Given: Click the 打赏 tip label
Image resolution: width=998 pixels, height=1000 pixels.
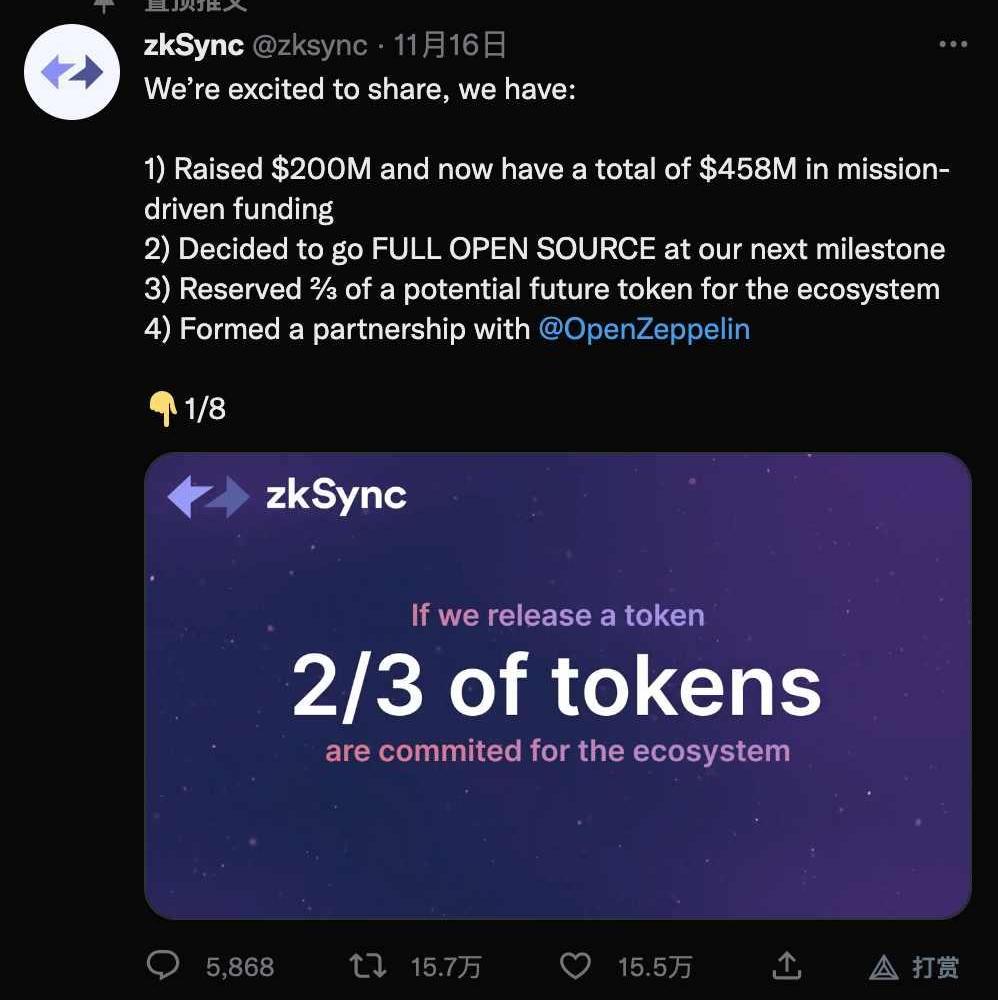Looking at the screenshot, I should (935, 966).
